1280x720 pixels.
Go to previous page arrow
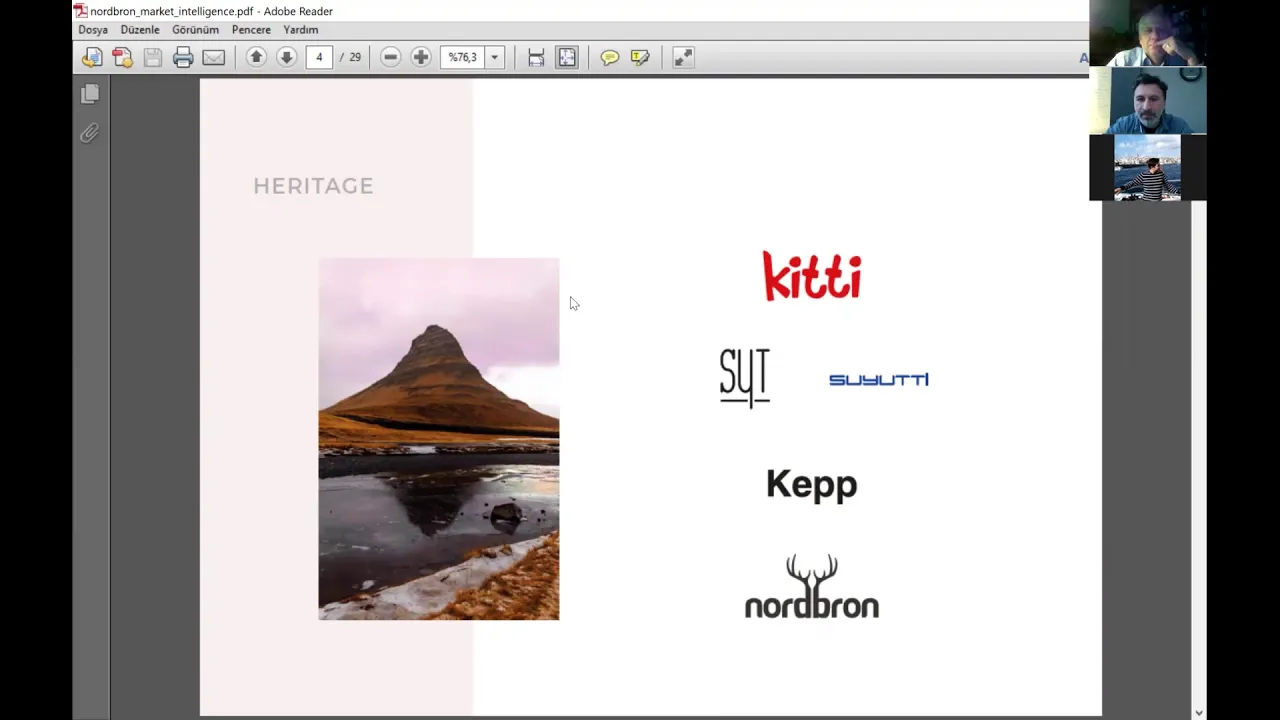pyautogui.click(x=256, y=57)
